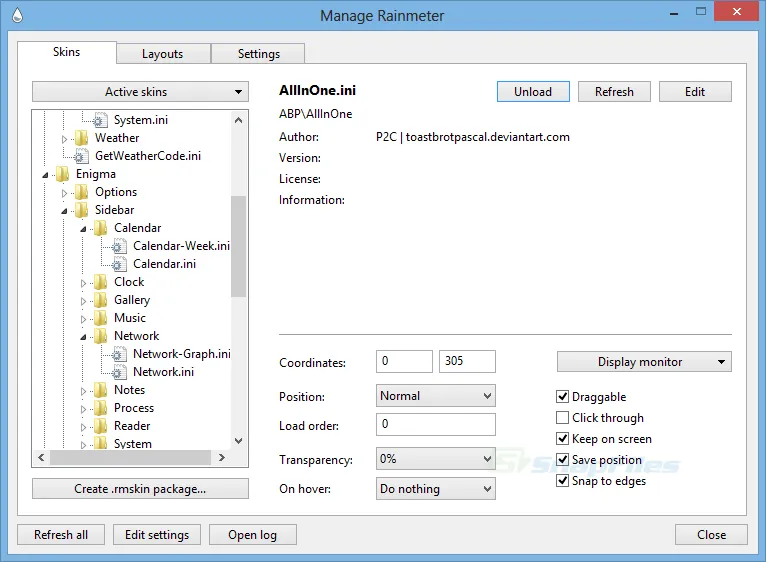Click the Options folder icon
The image size is (766, 562).
pyautogui.click(x=81, y=192)
